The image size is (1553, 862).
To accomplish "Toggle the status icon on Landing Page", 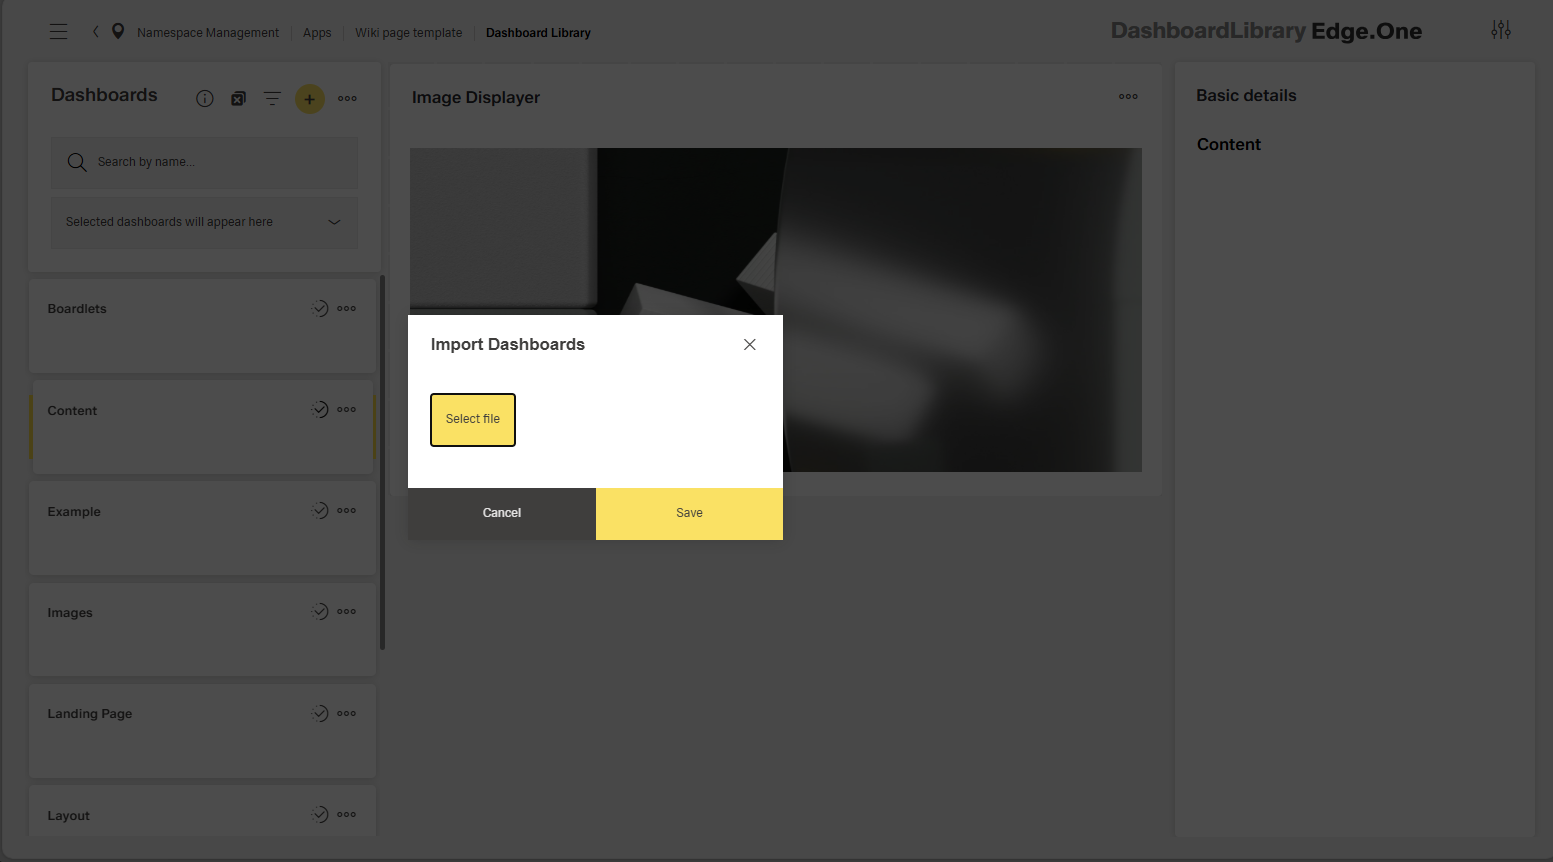I will click(319, 712).
